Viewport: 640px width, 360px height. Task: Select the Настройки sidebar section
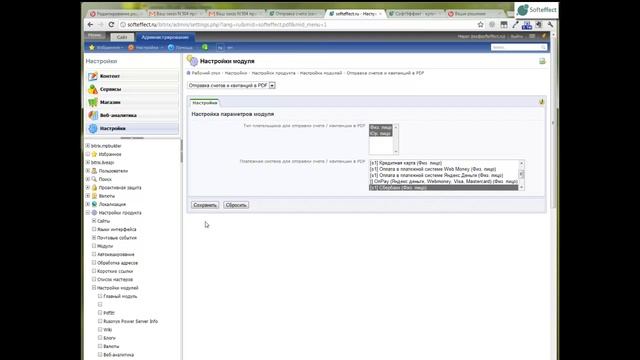[x=133, y=128]
